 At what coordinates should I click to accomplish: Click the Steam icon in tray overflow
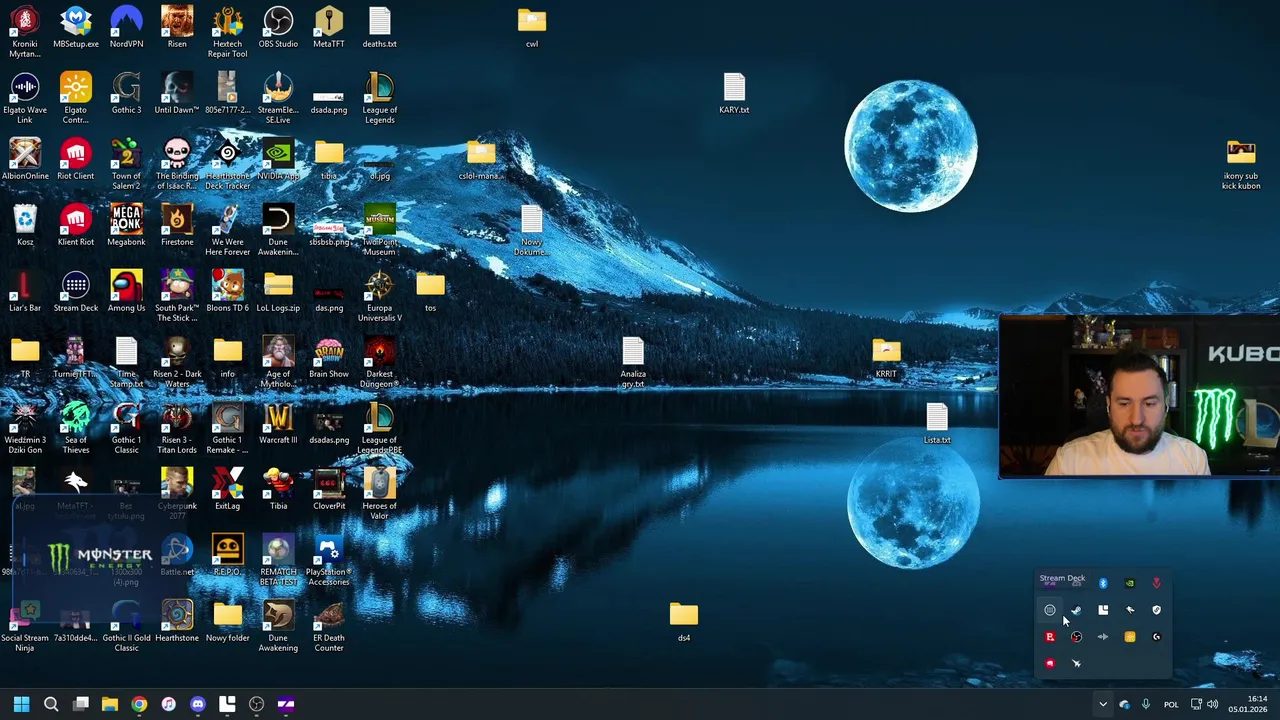(1076, 610)
